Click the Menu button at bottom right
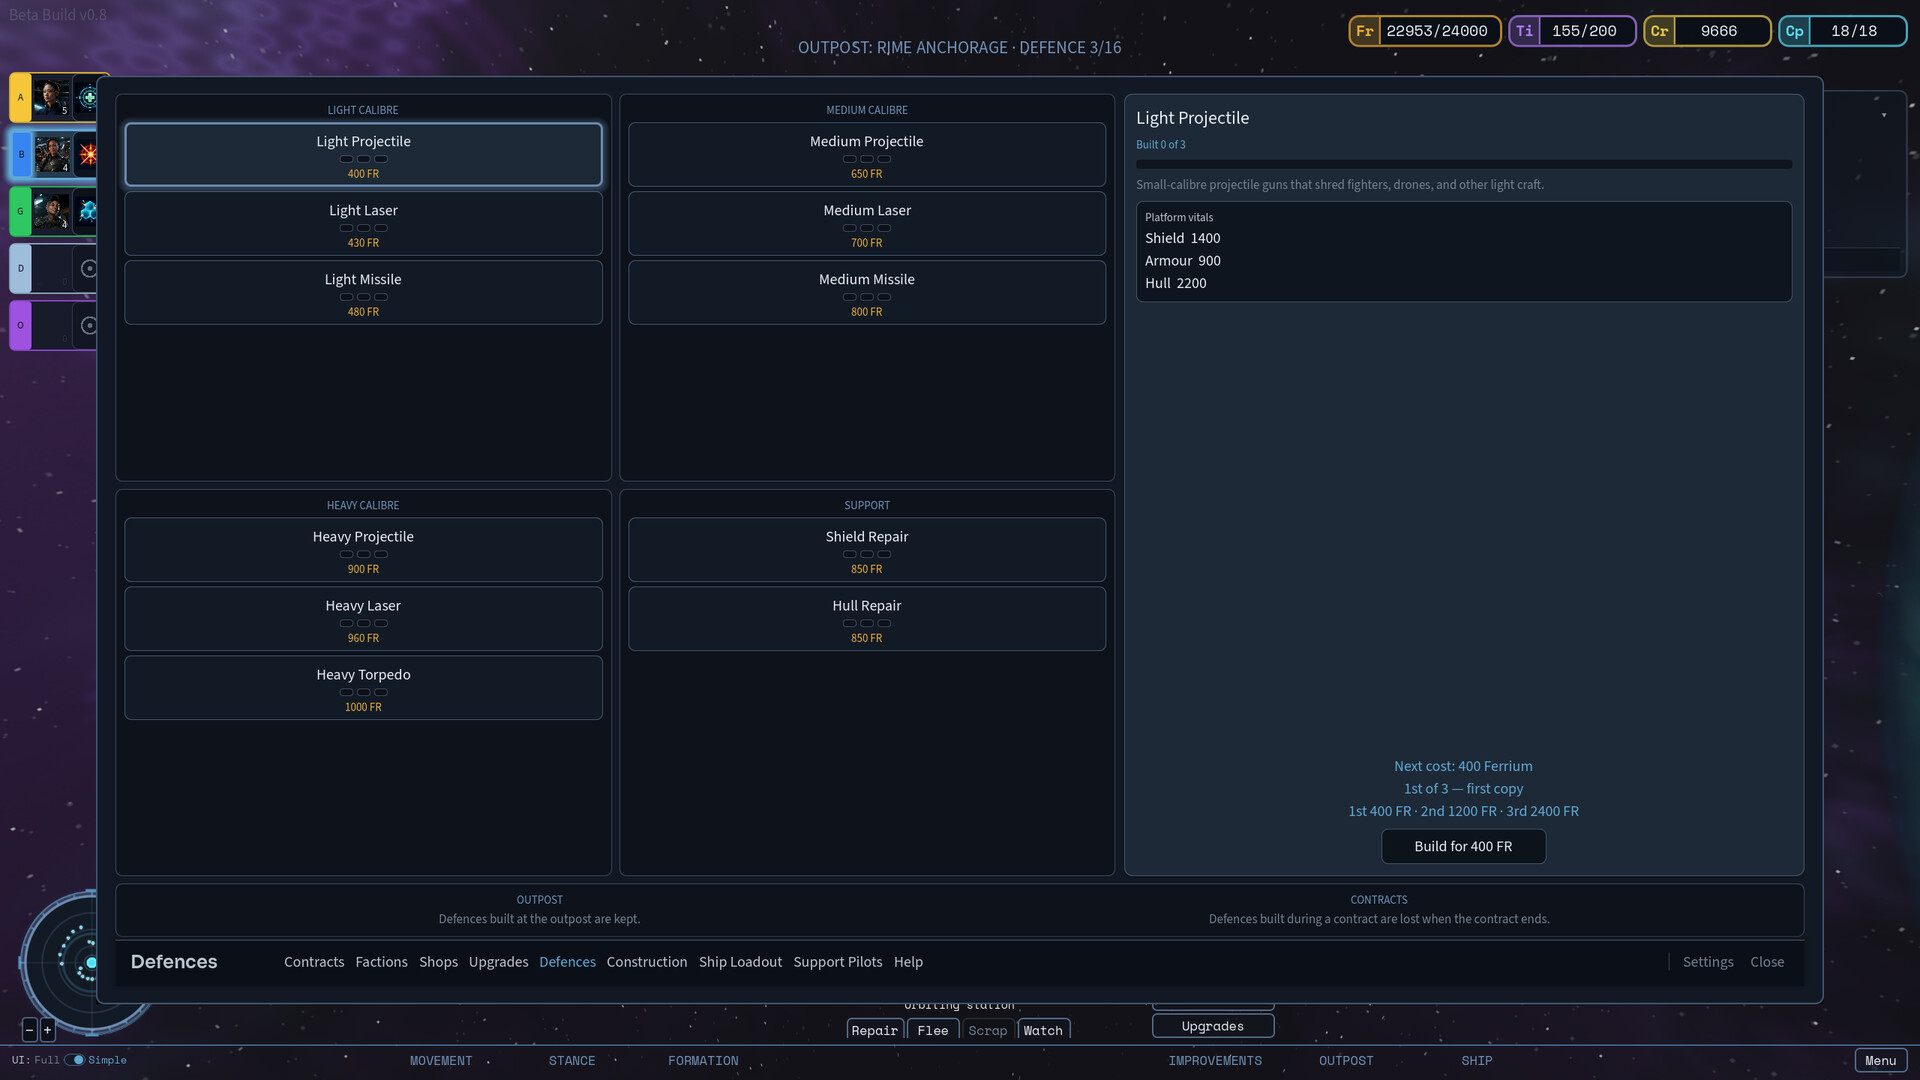This screenshot has width=1920, height=1080. point(1880,1061)
